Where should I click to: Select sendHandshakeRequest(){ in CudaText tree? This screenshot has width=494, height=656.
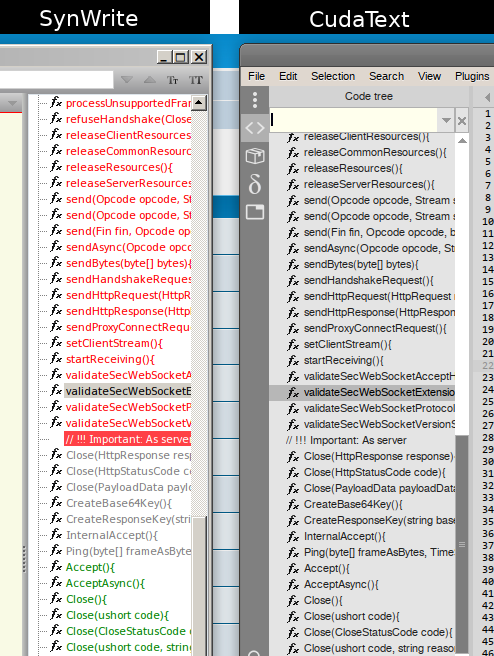[369, 280]
